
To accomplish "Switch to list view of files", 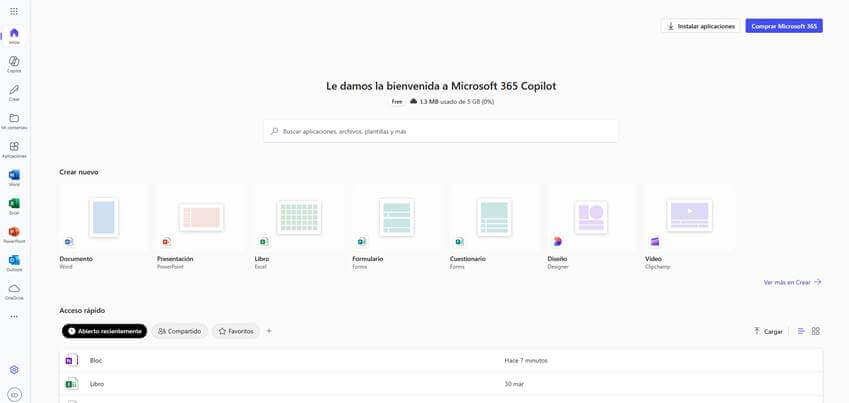I will 801,331.
